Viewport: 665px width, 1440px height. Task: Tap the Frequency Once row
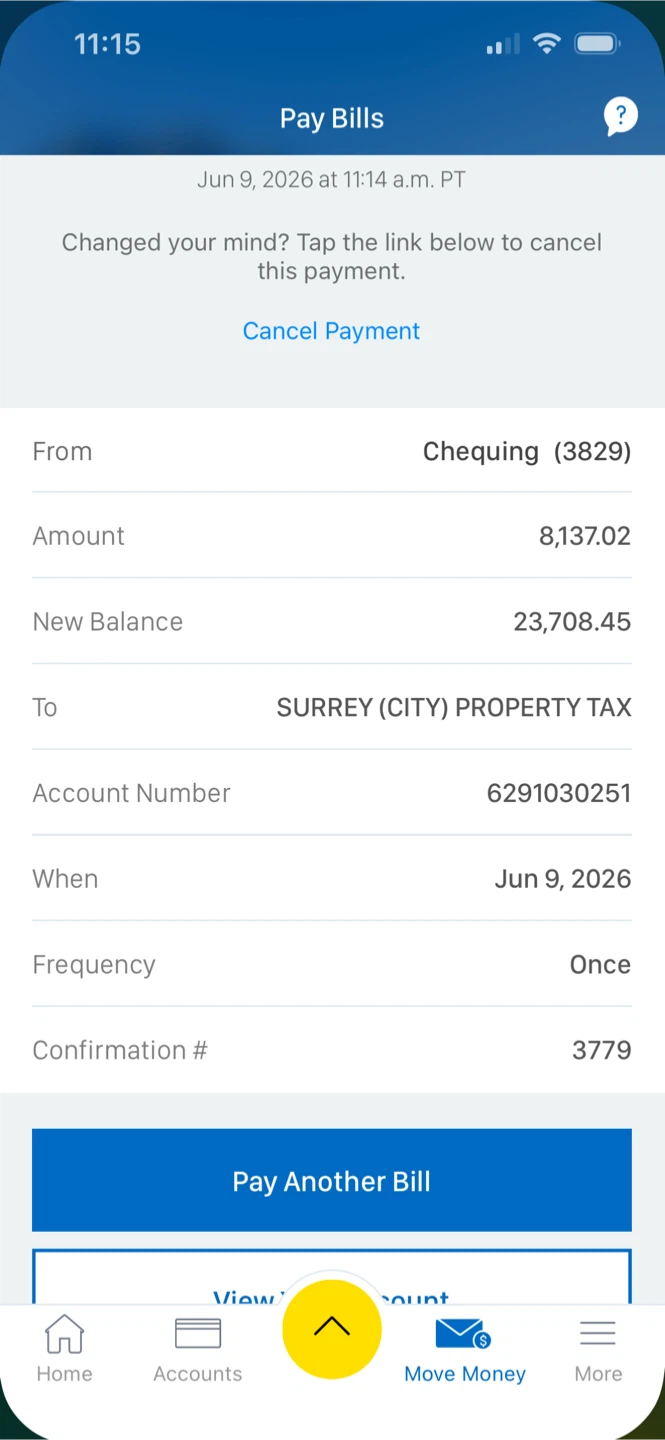pyautogui.click(x=332, y=965)
